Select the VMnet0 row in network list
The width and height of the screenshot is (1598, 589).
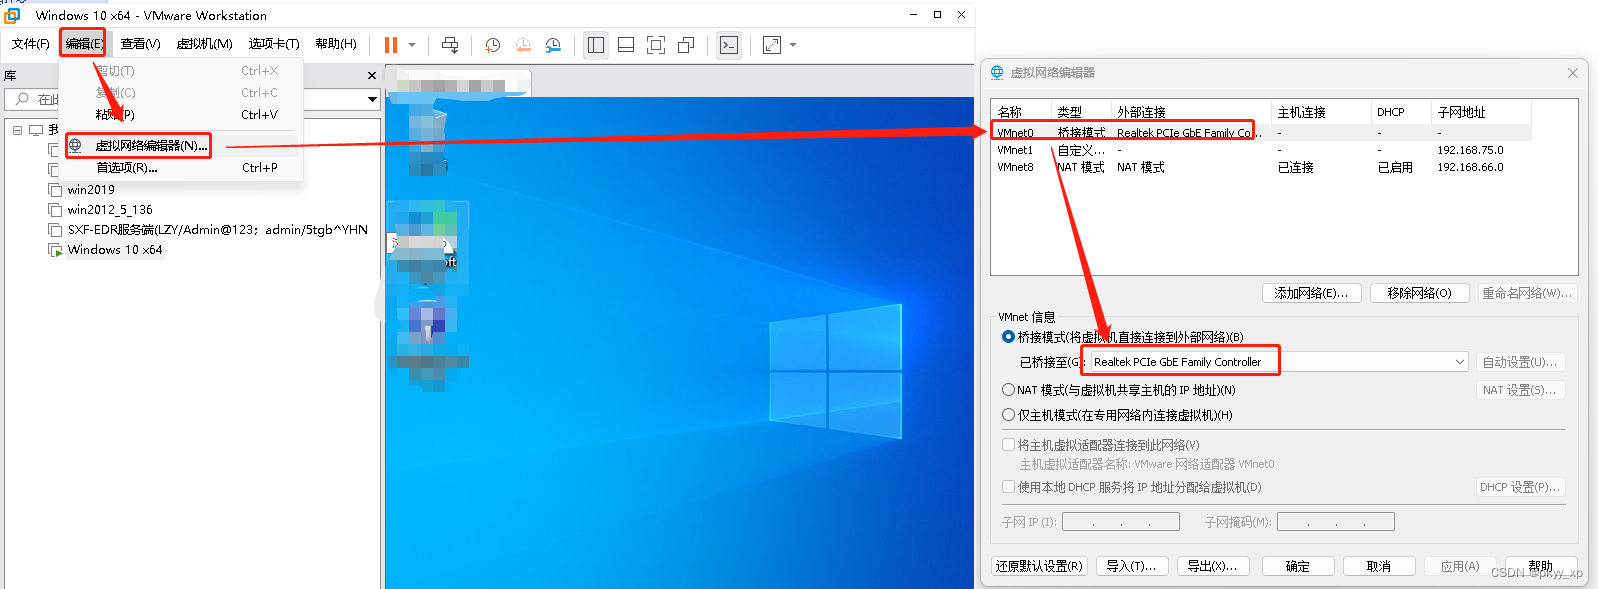pyautogui.click(x=1261, y=133)
